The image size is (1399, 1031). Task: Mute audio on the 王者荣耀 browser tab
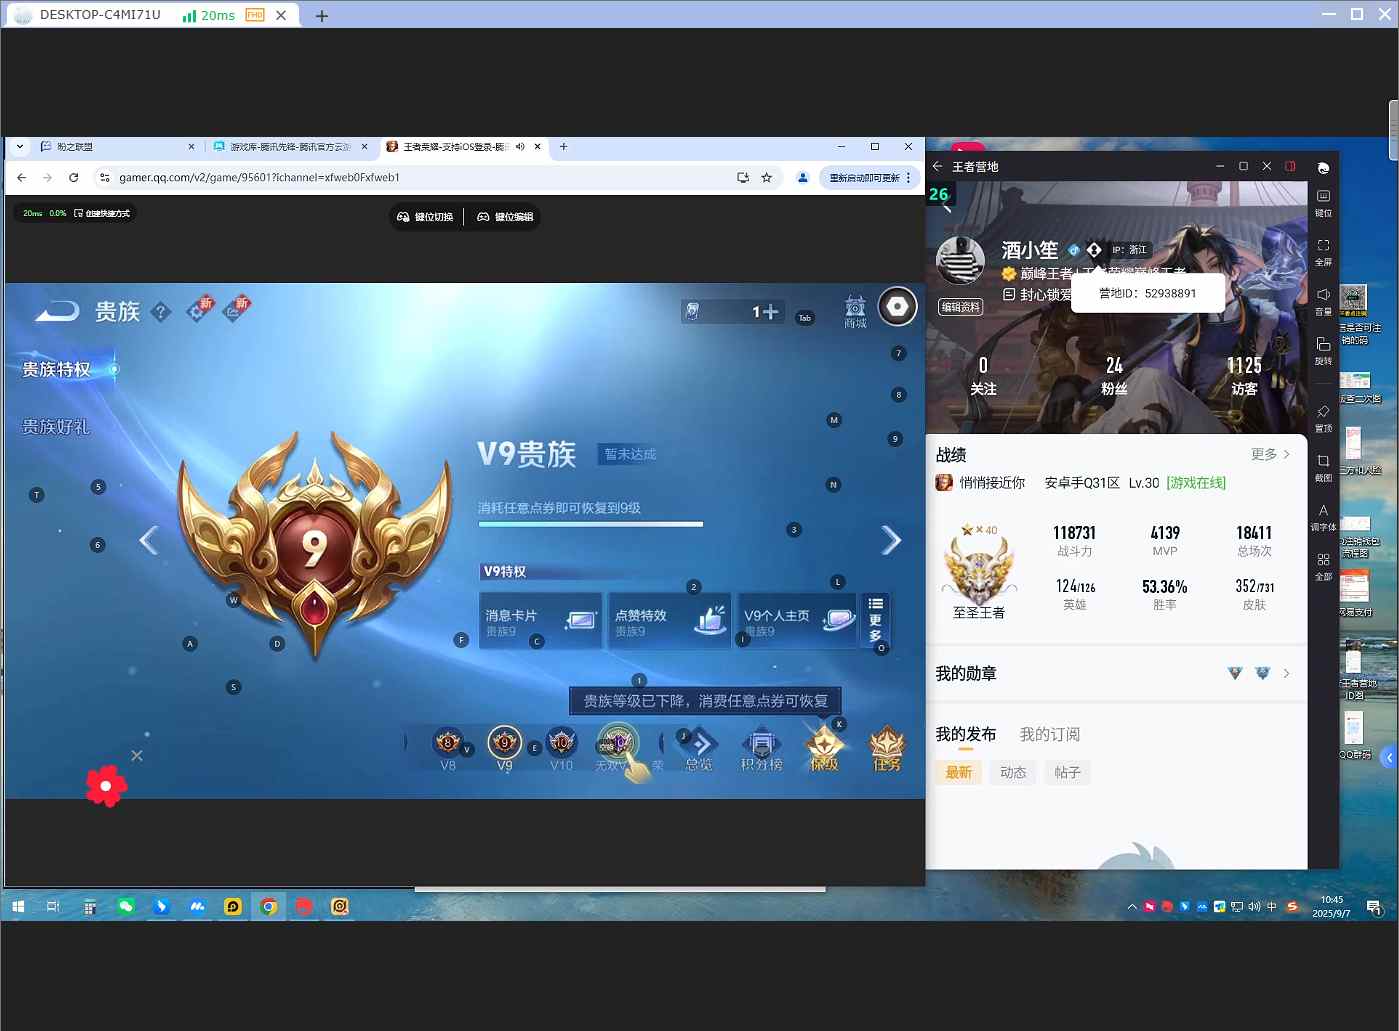click(x=520, y=146)
